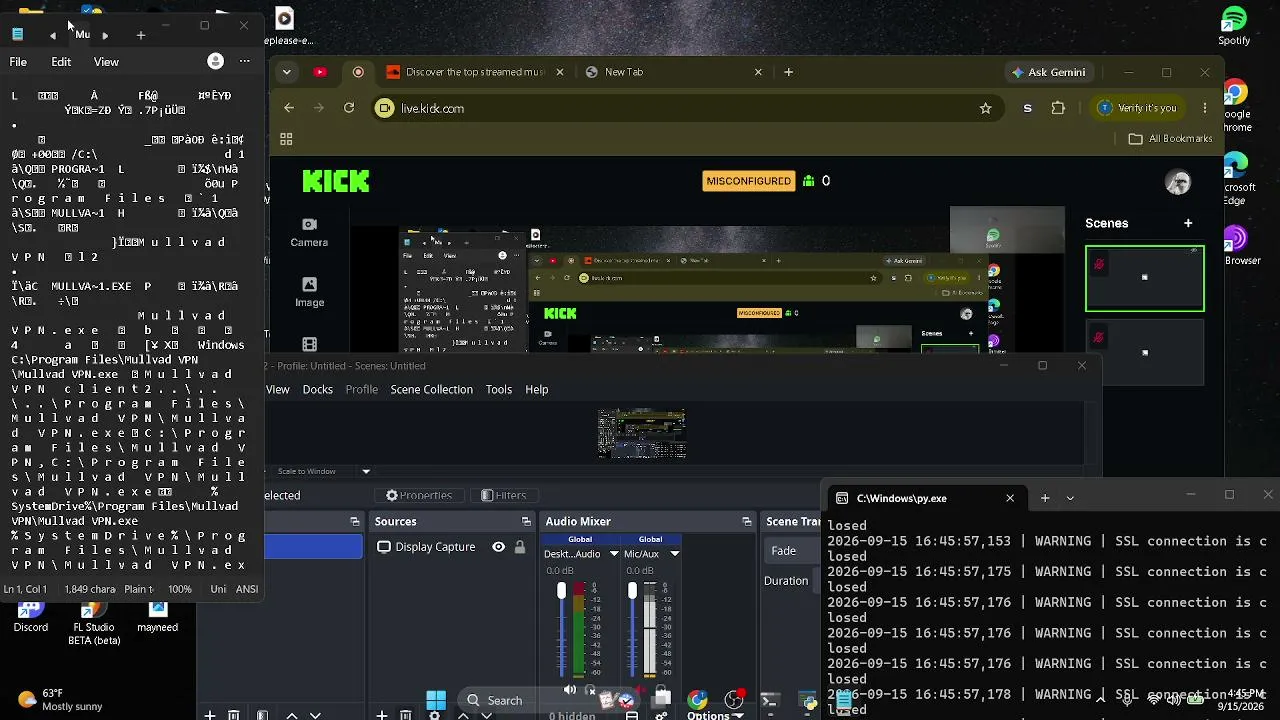This screenshot has height=720, width=1280.
Task: Open Notepad File menu
Action: point(18,62)
